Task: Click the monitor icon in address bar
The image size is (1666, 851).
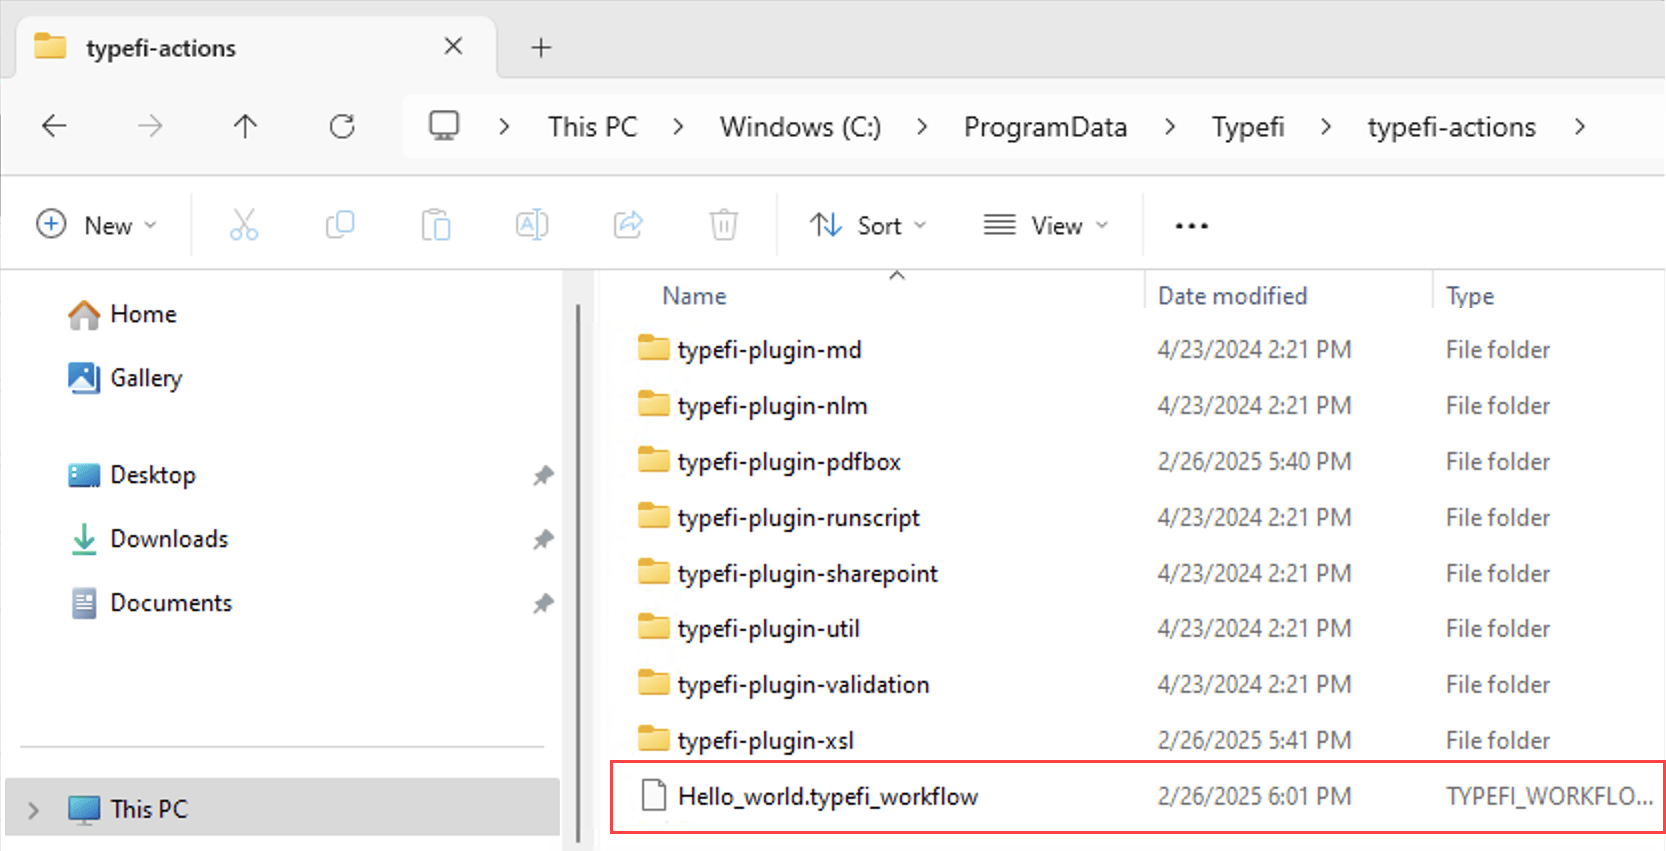Action: point(444,126)
